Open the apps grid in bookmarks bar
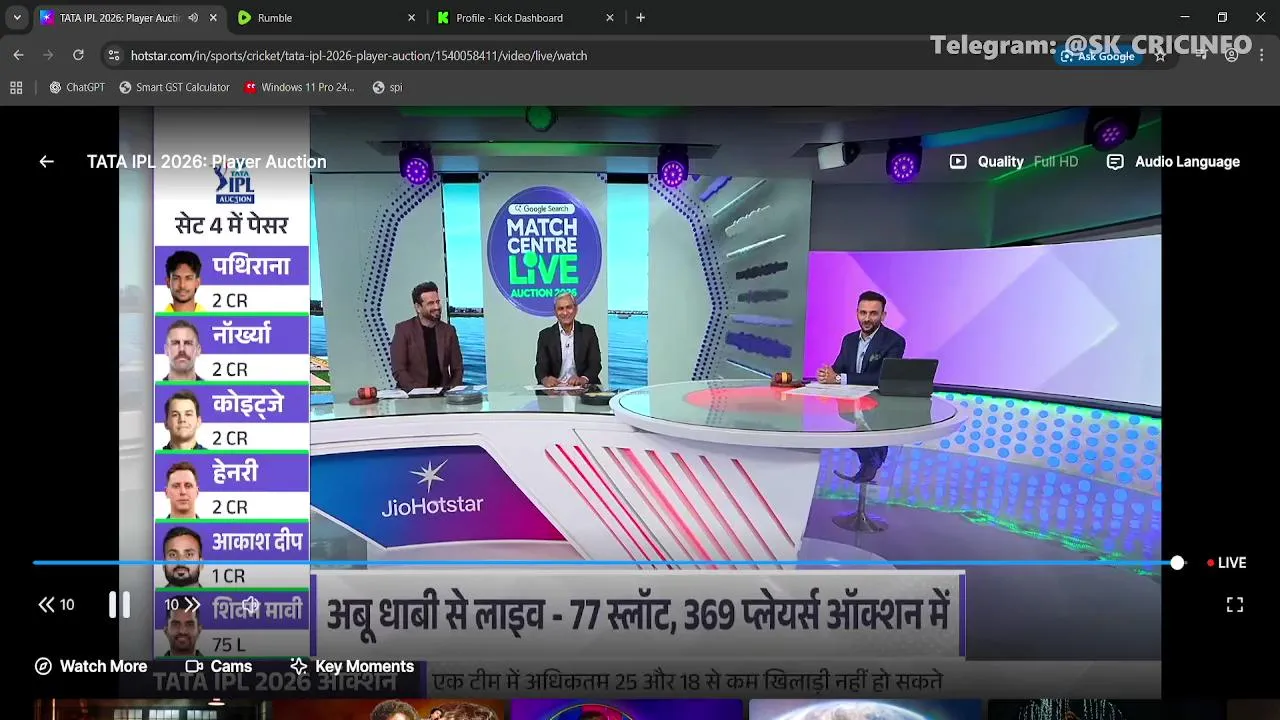The image size is (1280, 720). [x=16, y=87]
